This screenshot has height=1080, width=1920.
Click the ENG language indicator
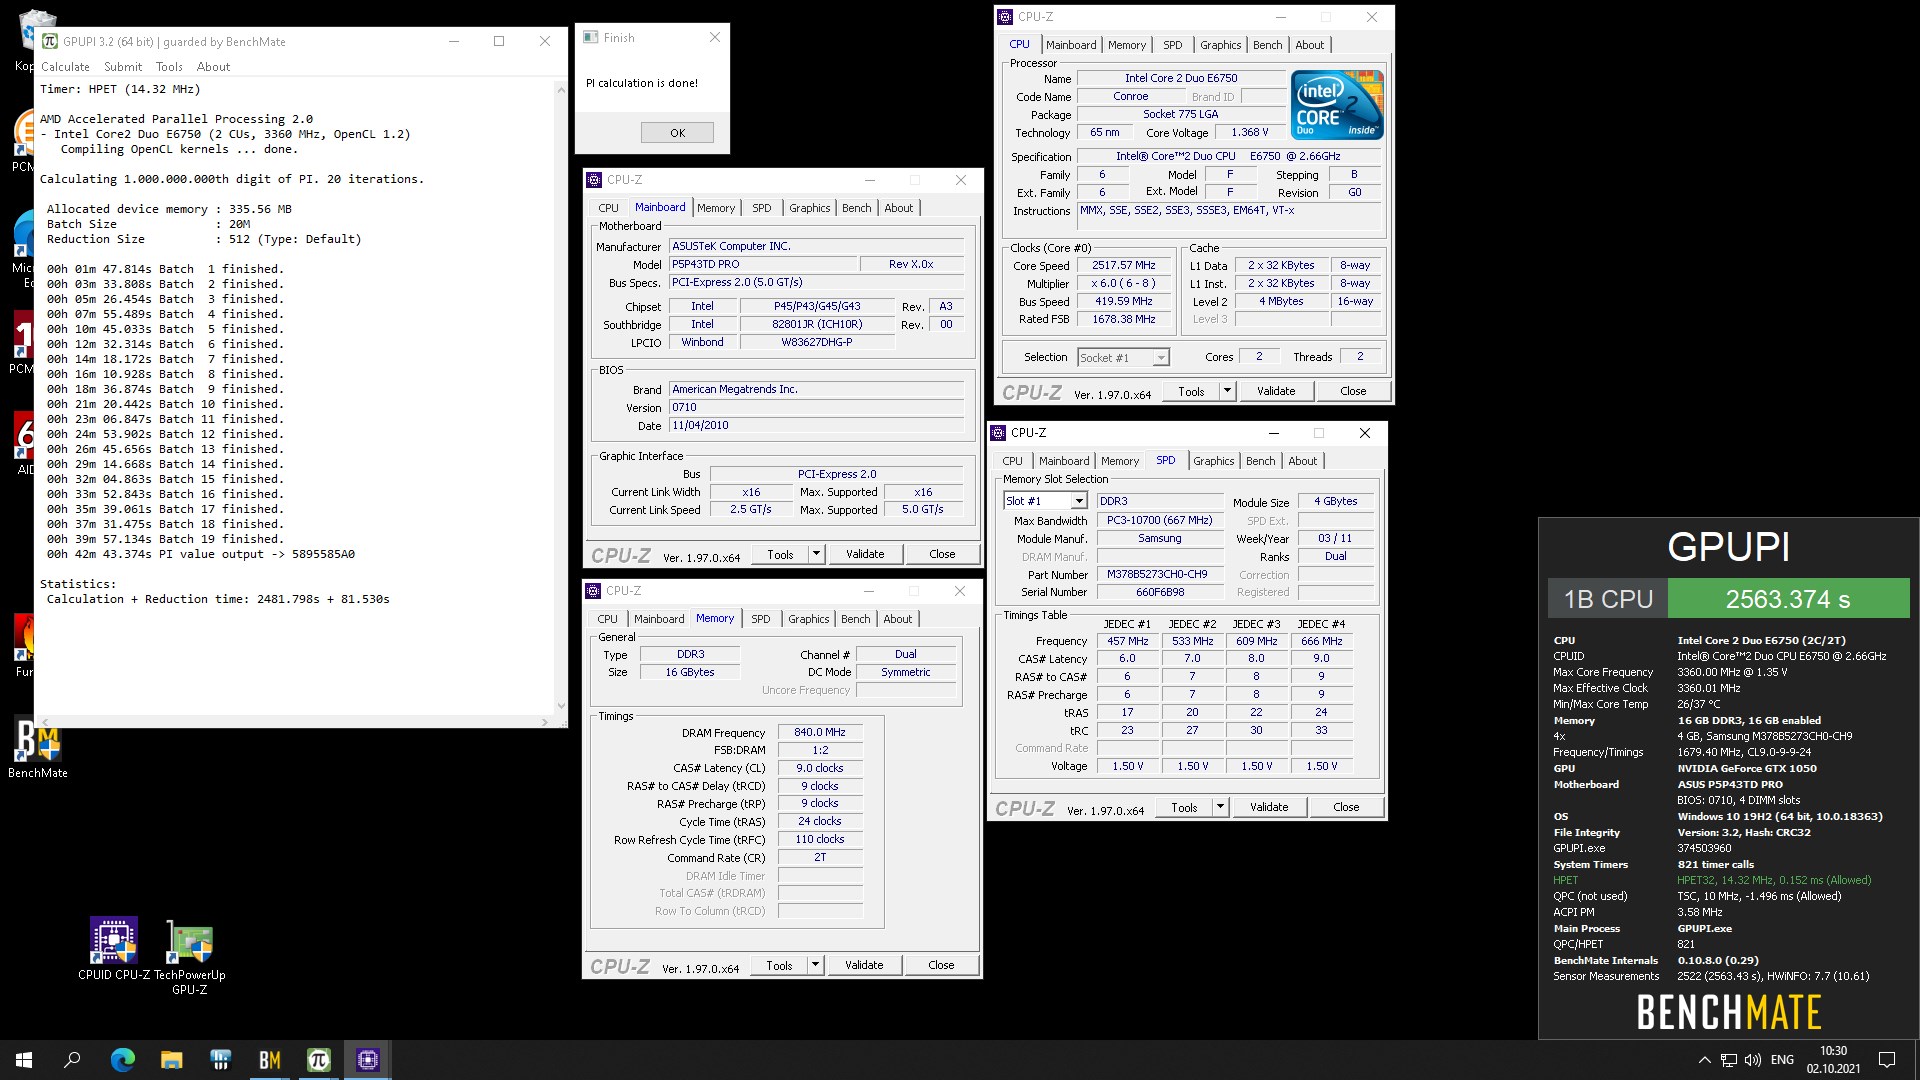(x=1782, y=1060)
